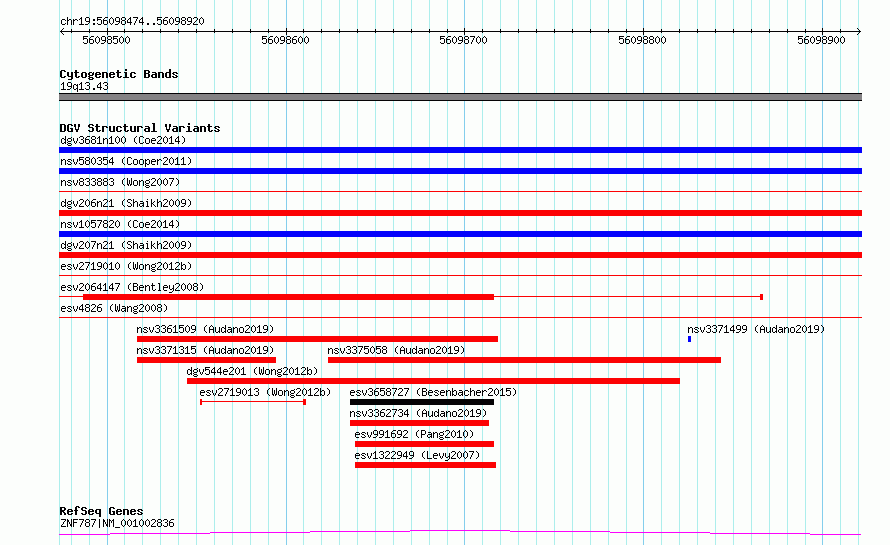This screenshot has height=545, width=890.
Task: Click the 56098700 ruler position marker
Action: (463, 40)
